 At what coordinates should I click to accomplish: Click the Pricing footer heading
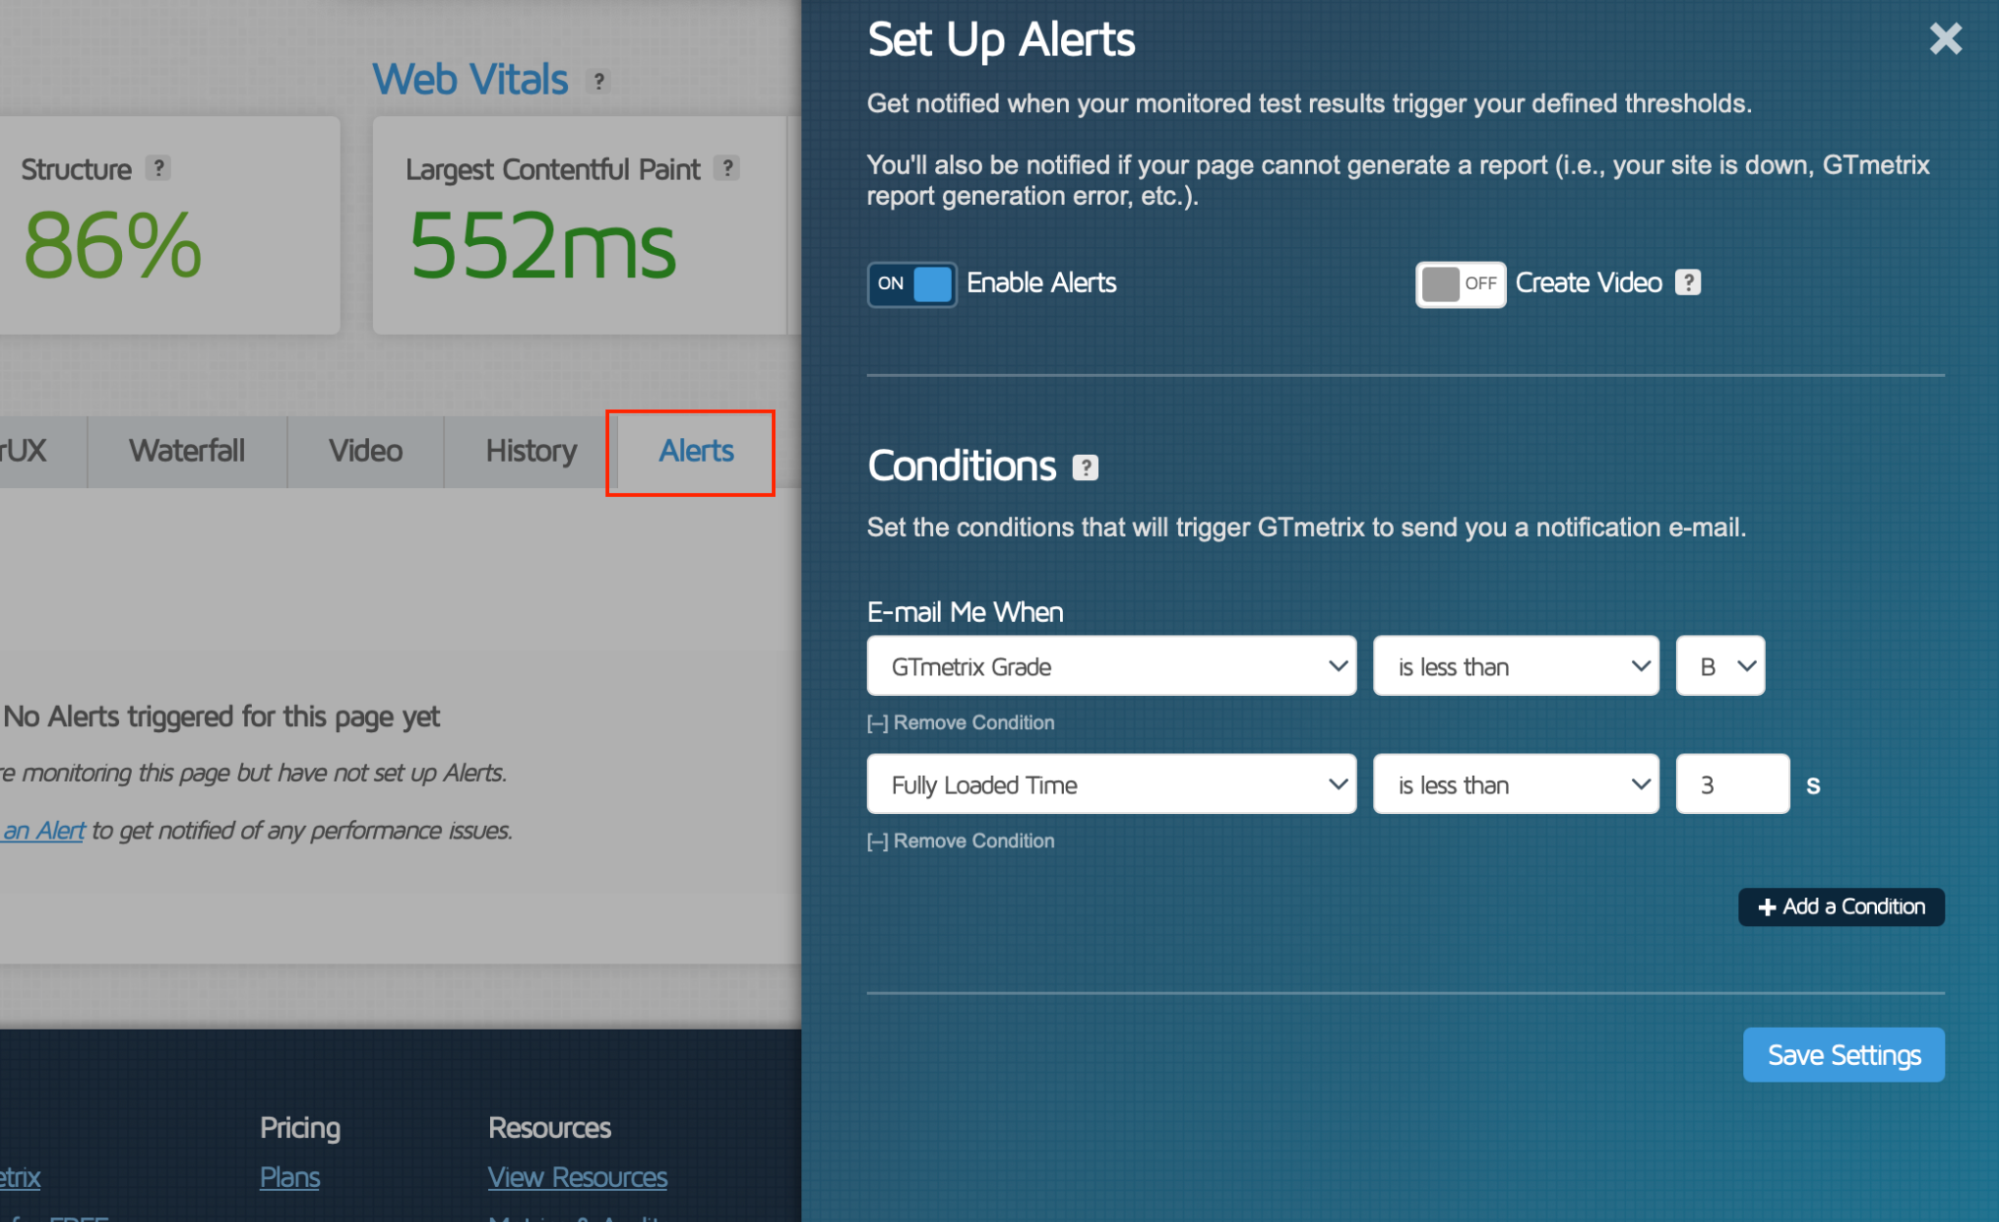(x=300, y=1128)
